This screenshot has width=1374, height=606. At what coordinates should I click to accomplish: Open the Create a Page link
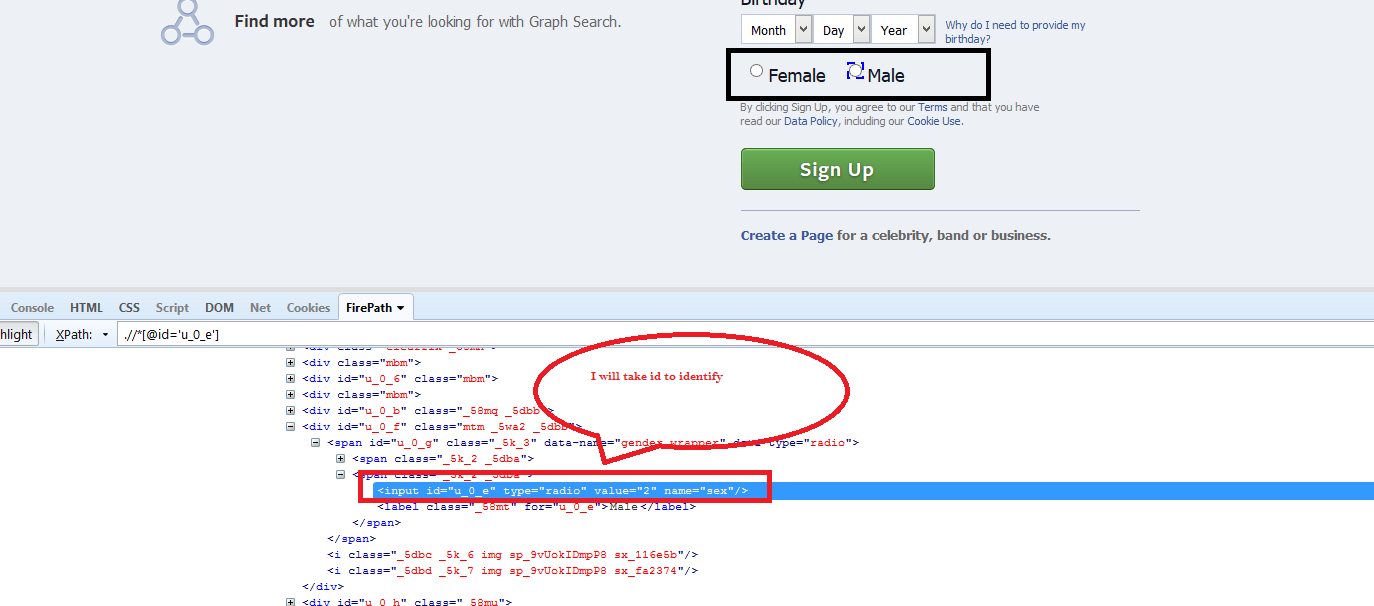(785, 235)
